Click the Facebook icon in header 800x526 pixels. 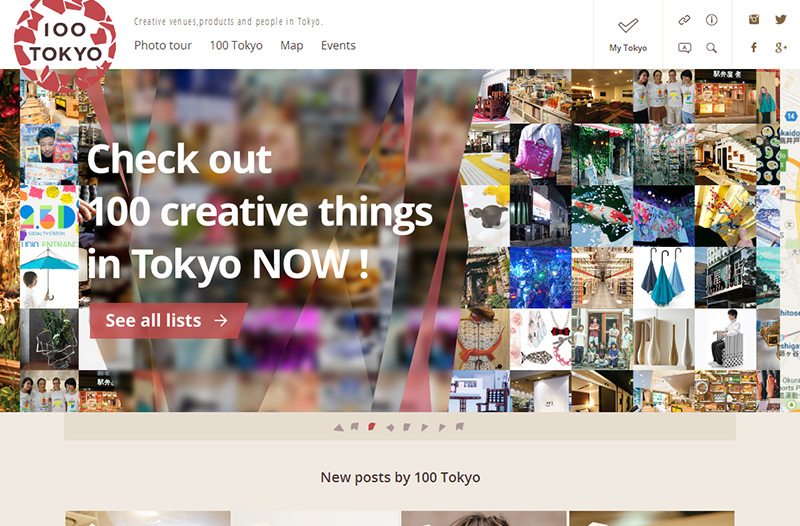click(754, 47)
